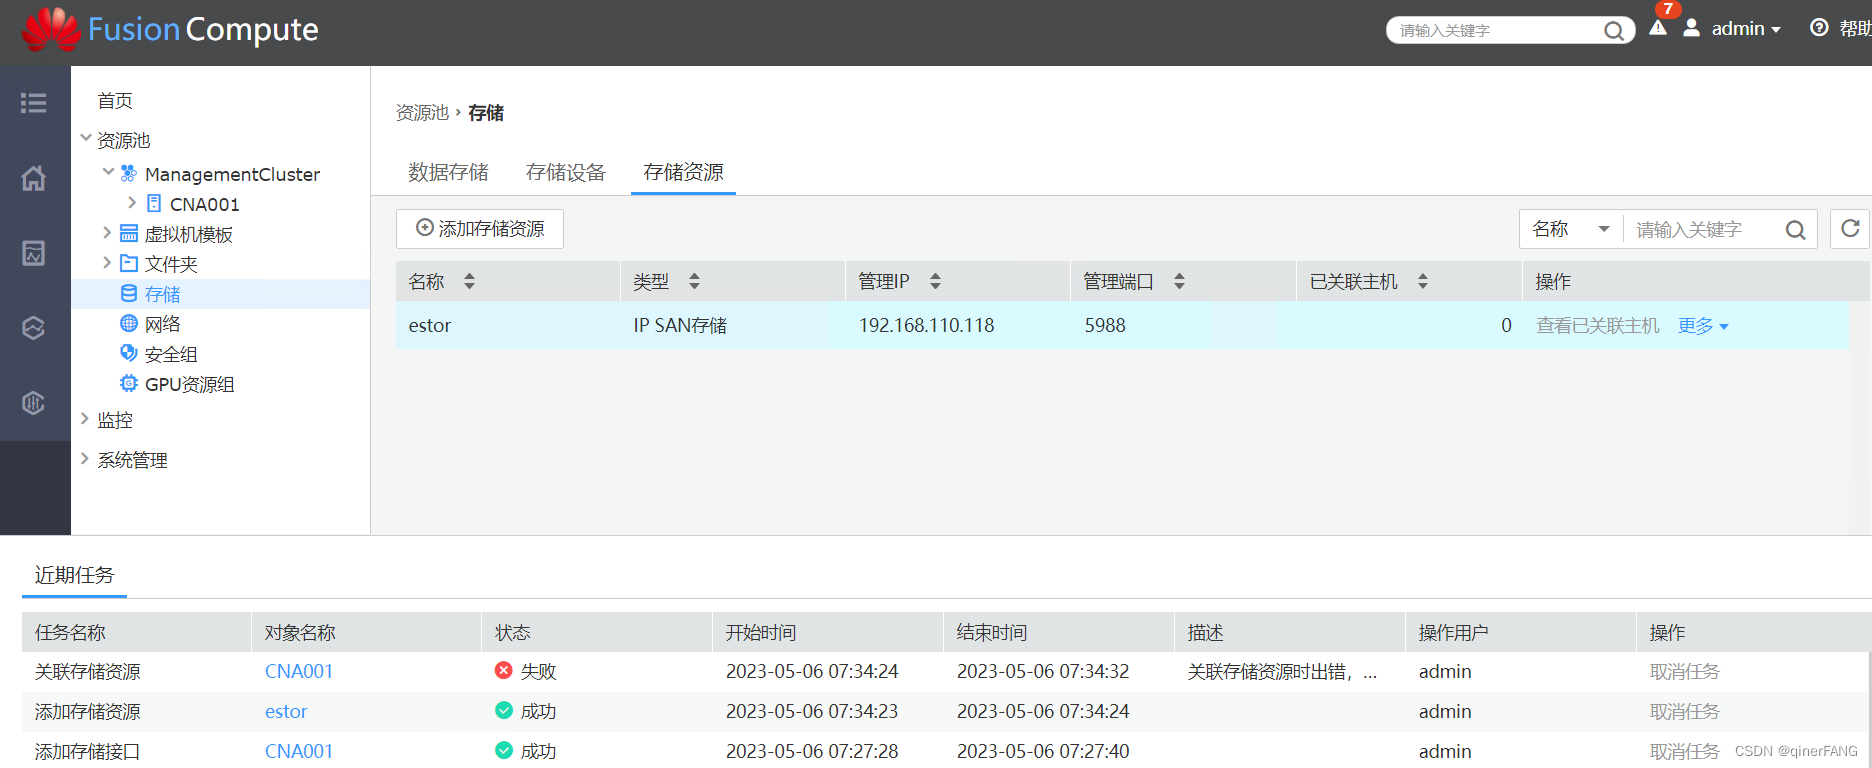Select the 近期任务 tab
This screenshot has height=768, width=1872.
click(75, 575)
